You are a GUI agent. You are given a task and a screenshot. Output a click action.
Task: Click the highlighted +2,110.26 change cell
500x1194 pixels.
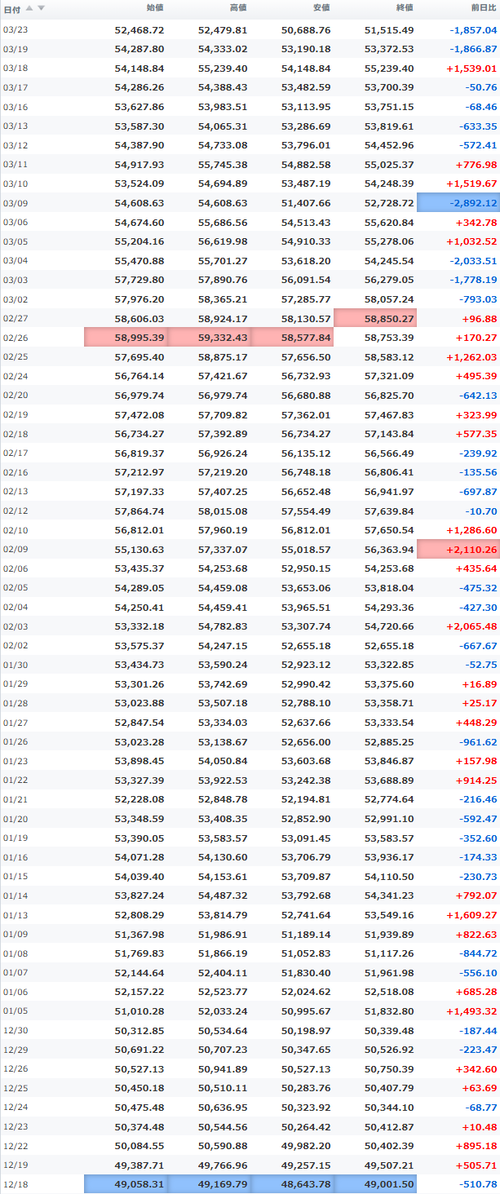tap(458, 550)
